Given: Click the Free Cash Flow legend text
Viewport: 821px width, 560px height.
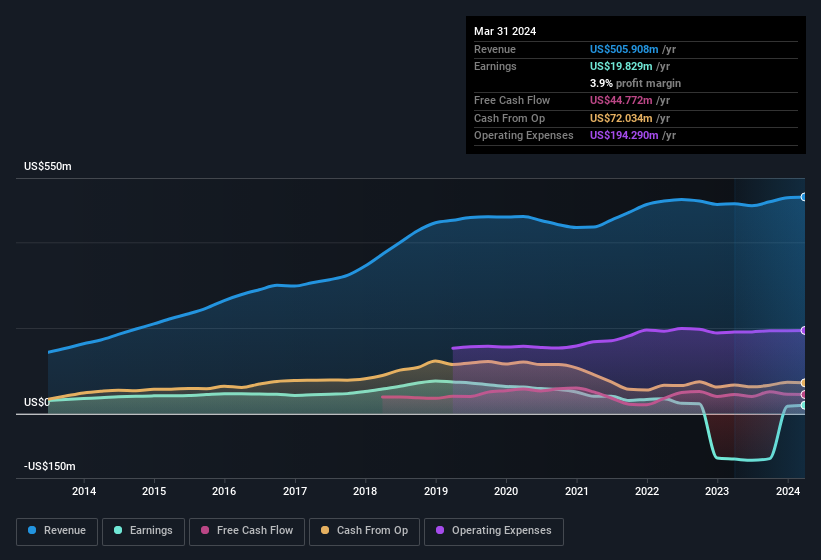Looking at the screenshot, I should coord(255,530).
